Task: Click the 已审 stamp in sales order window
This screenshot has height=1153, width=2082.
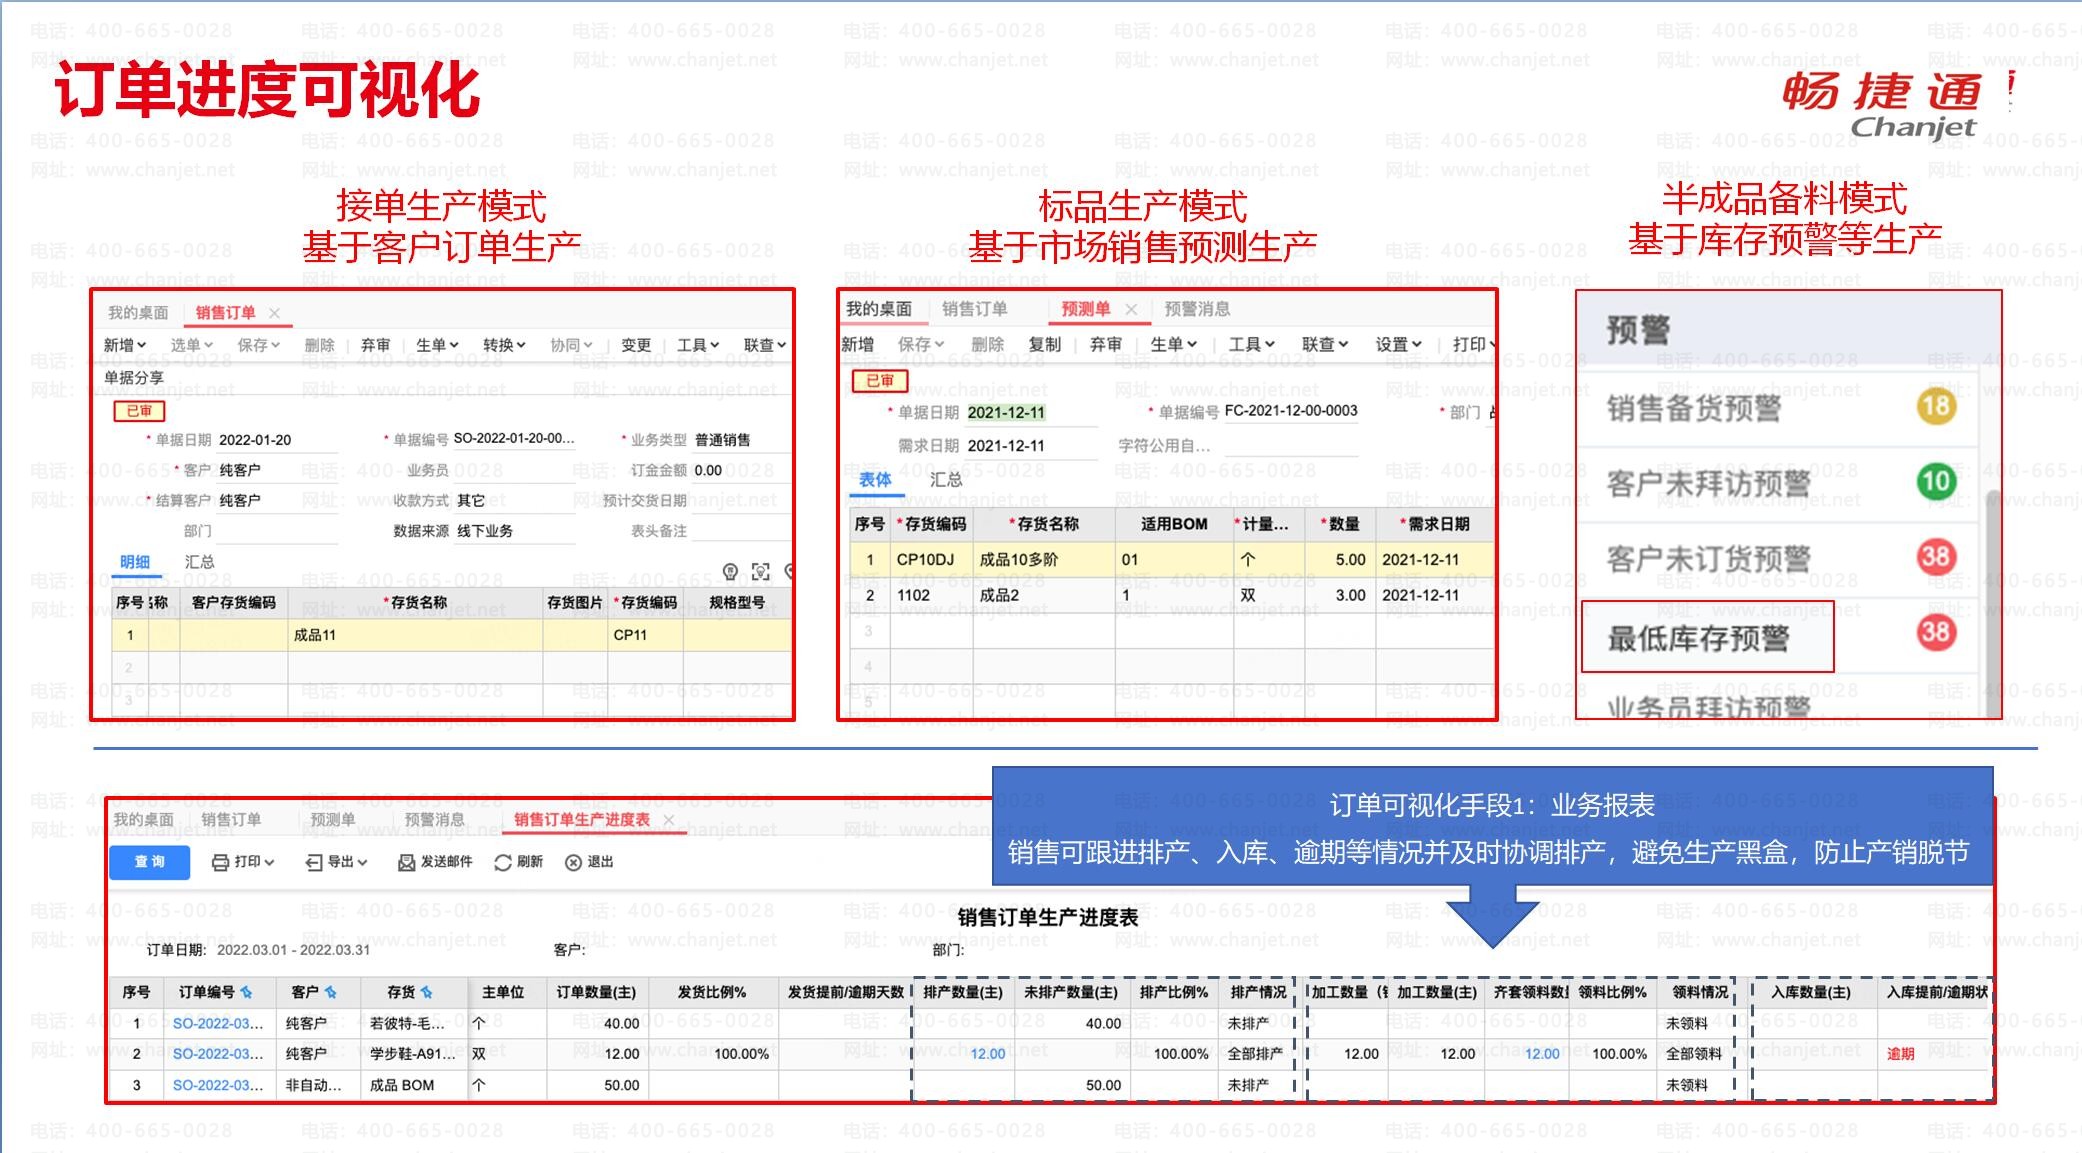Action: pyautogui.click(x=139, y=411)
